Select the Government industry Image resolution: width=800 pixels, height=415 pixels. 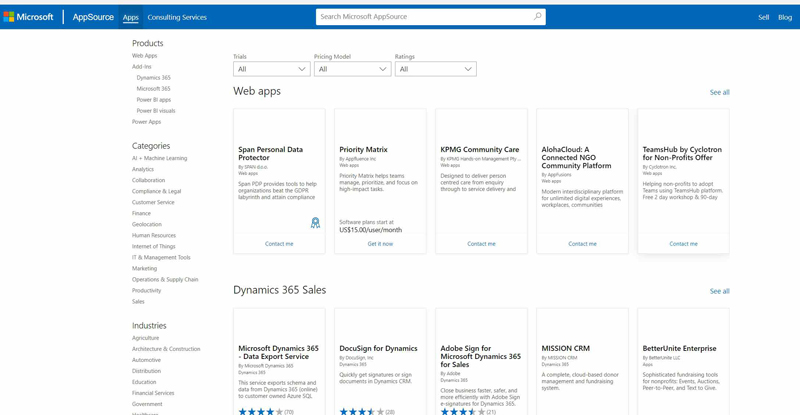(x=147, y=404)
